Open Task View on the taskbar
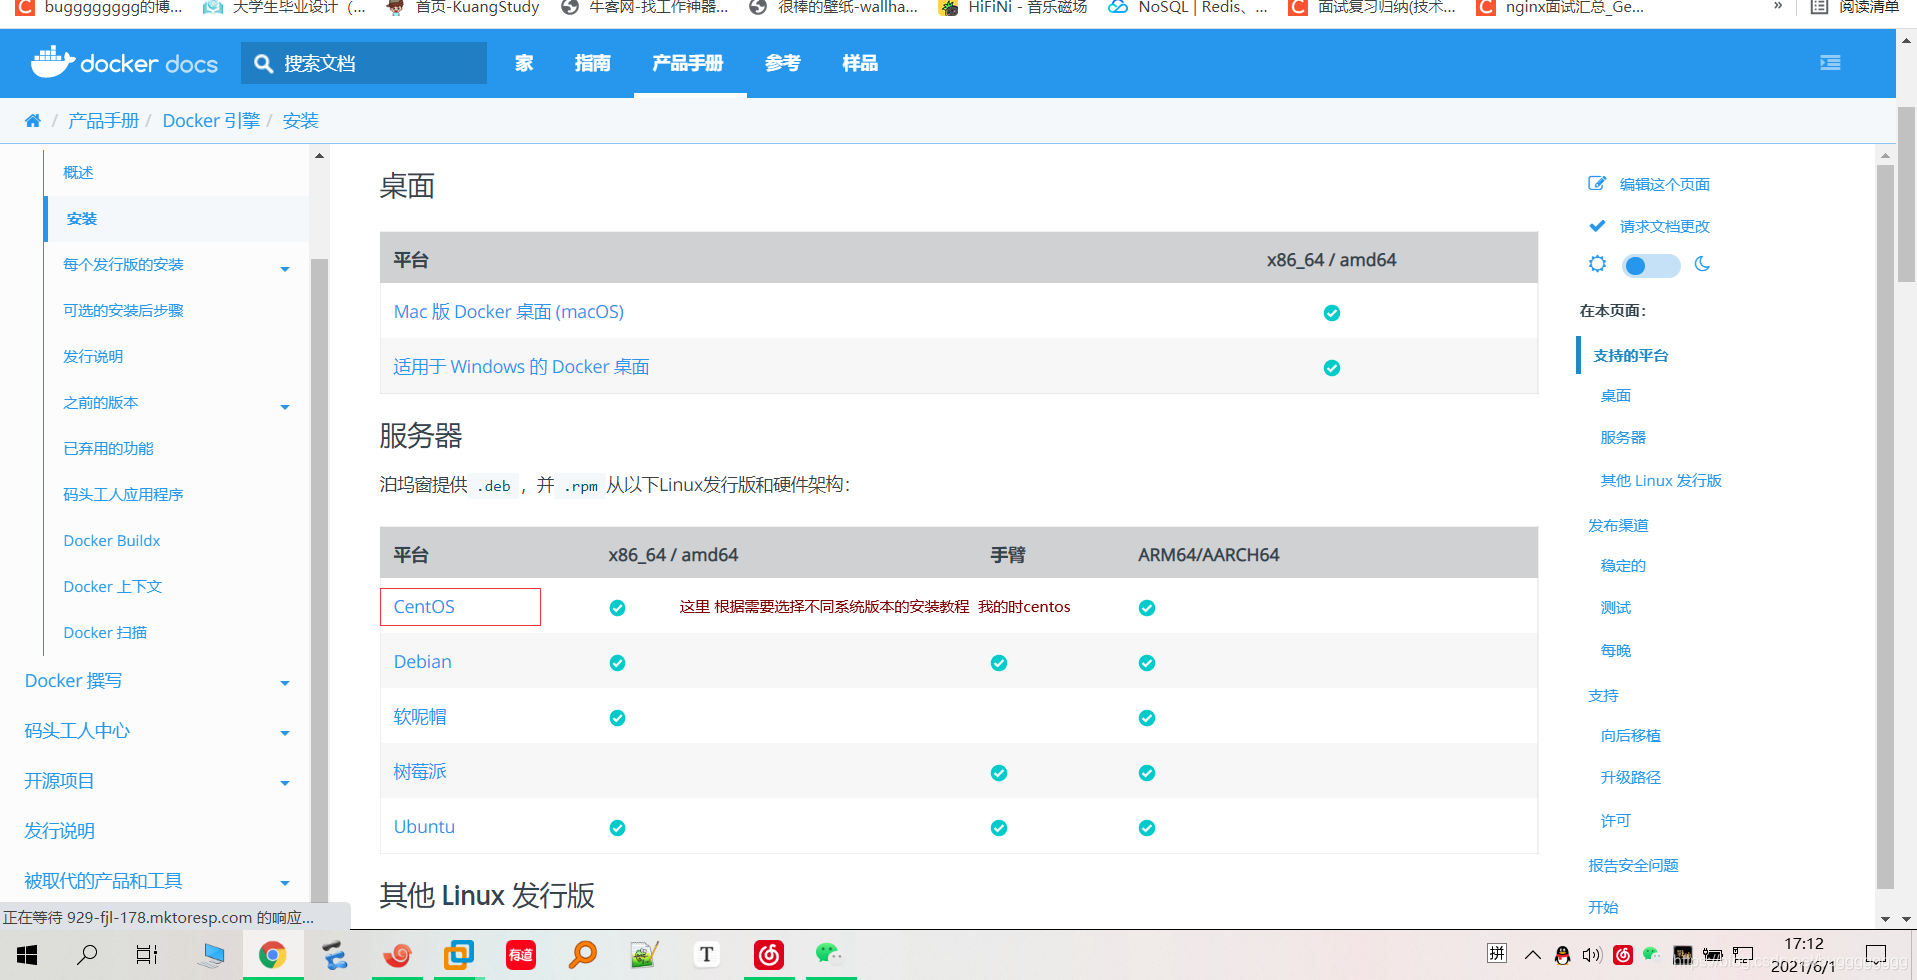This screenshot has width=1917, height=980. click(x=147, y=955)
